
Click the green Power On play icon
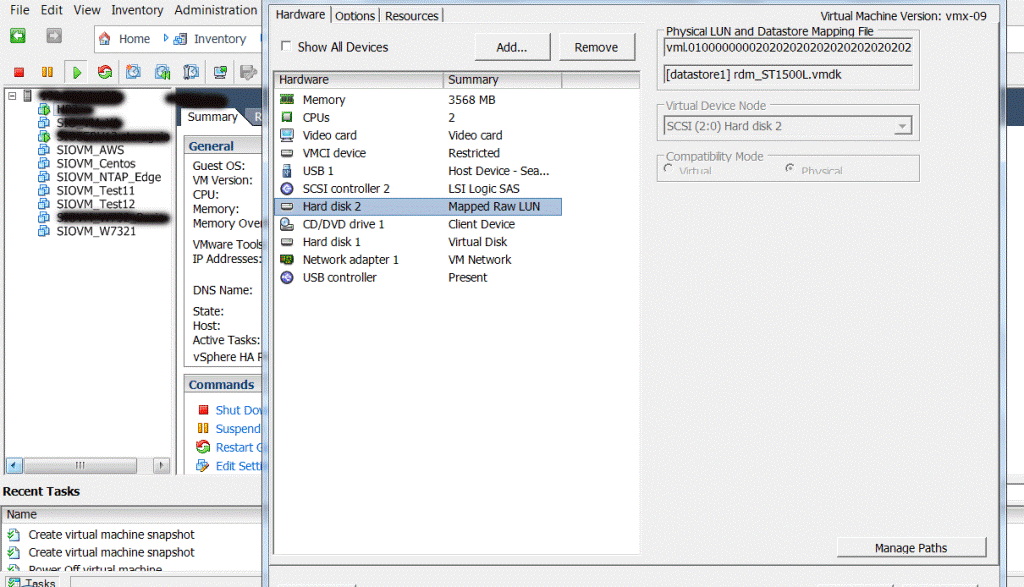[76, 72]
